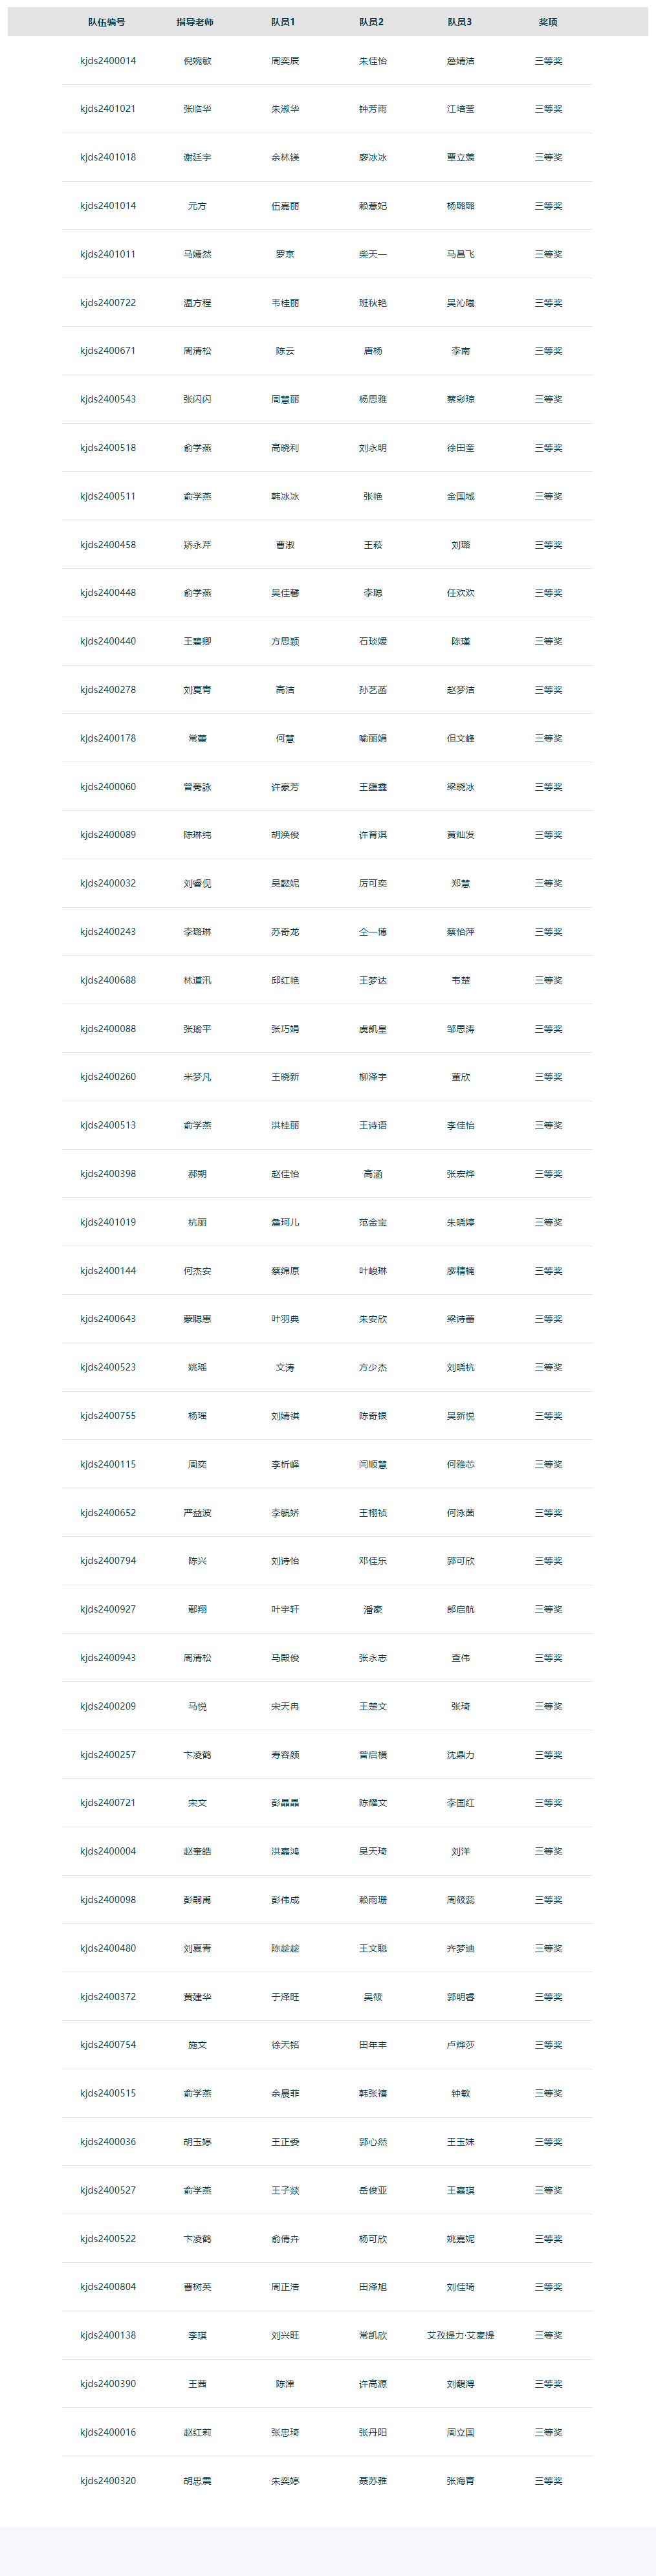Click the kjds2400722 team ID cell
The height and width of the screenshot is (2576, 656).
coord(108,303)
